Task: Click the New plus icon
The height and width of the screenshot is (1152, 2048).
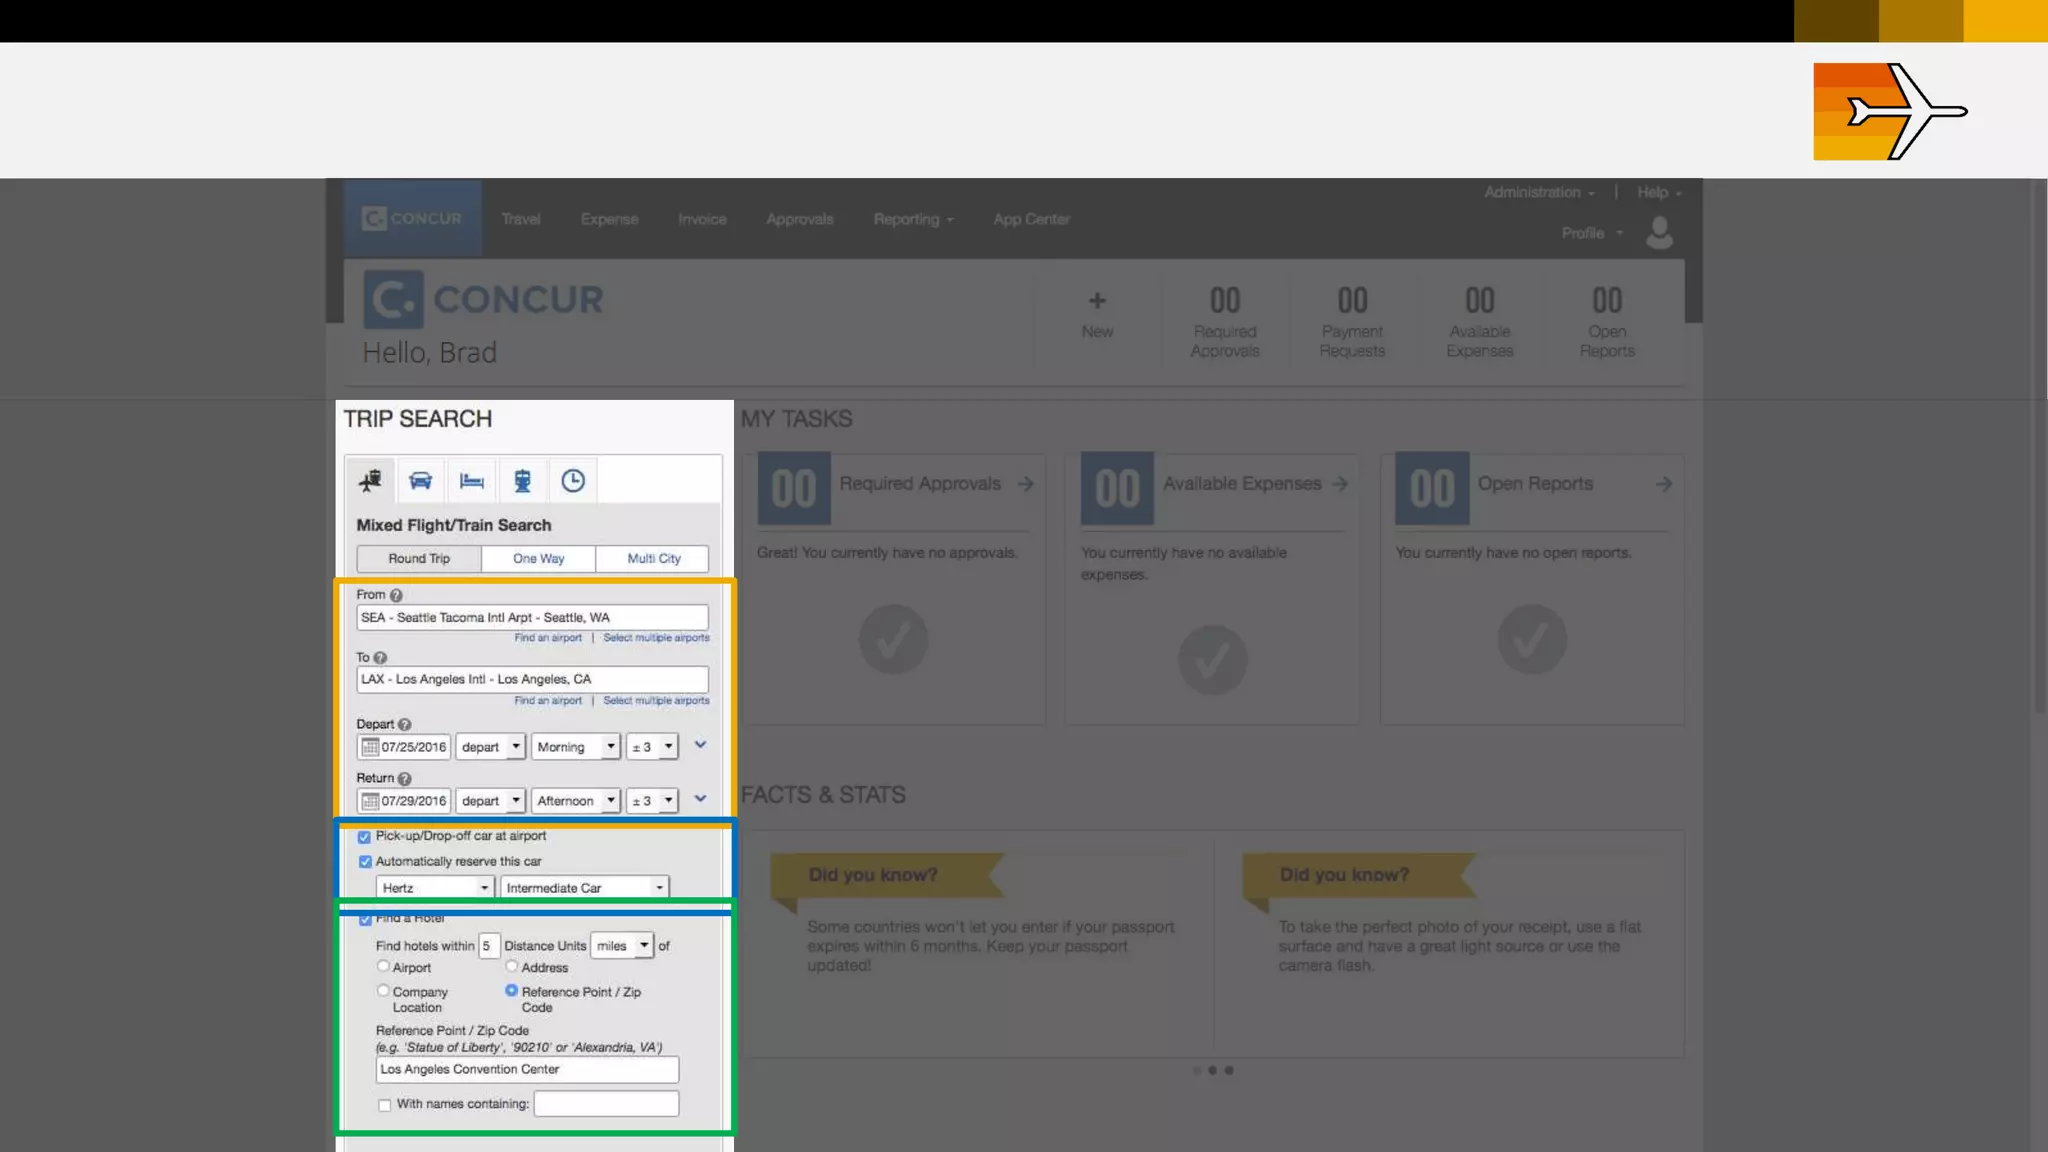Action: tap(1097, 301)
